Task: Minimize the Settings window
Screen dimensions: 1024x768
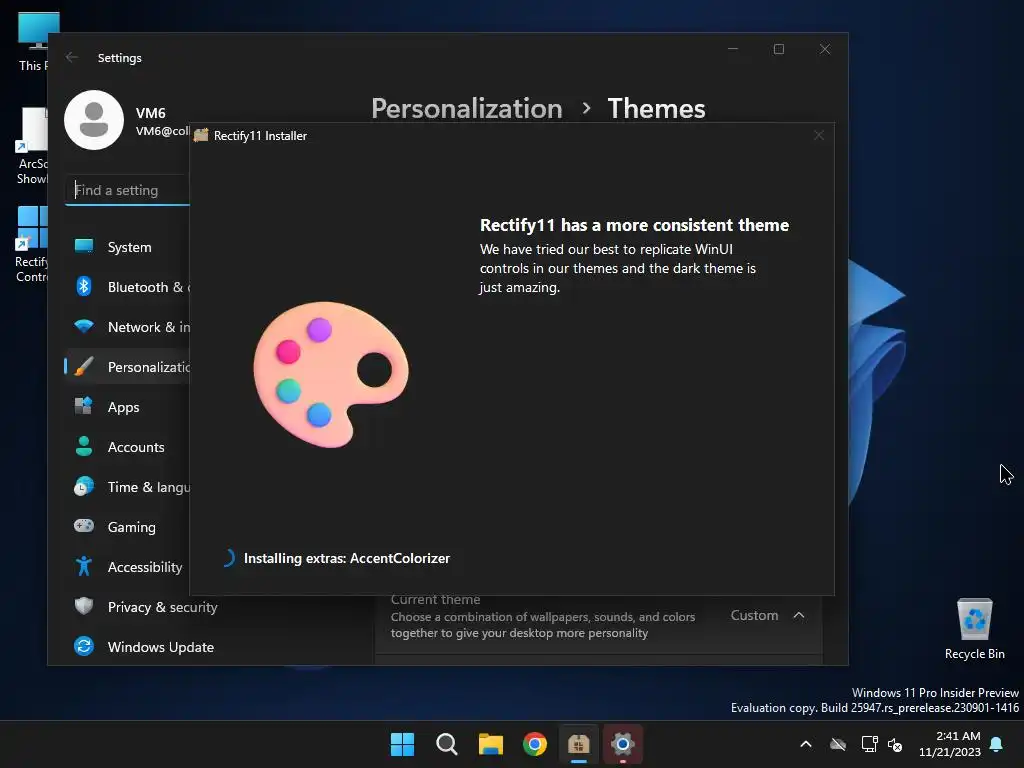Action: point(733,49)
